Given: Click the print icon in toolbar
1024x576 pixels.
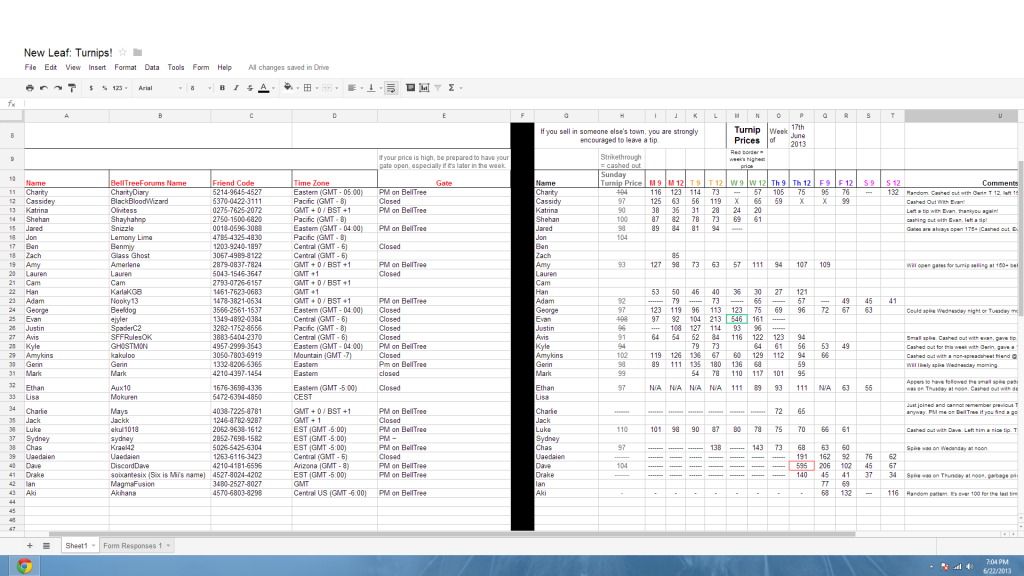Looking at the screenshot, I should [30, 88].
